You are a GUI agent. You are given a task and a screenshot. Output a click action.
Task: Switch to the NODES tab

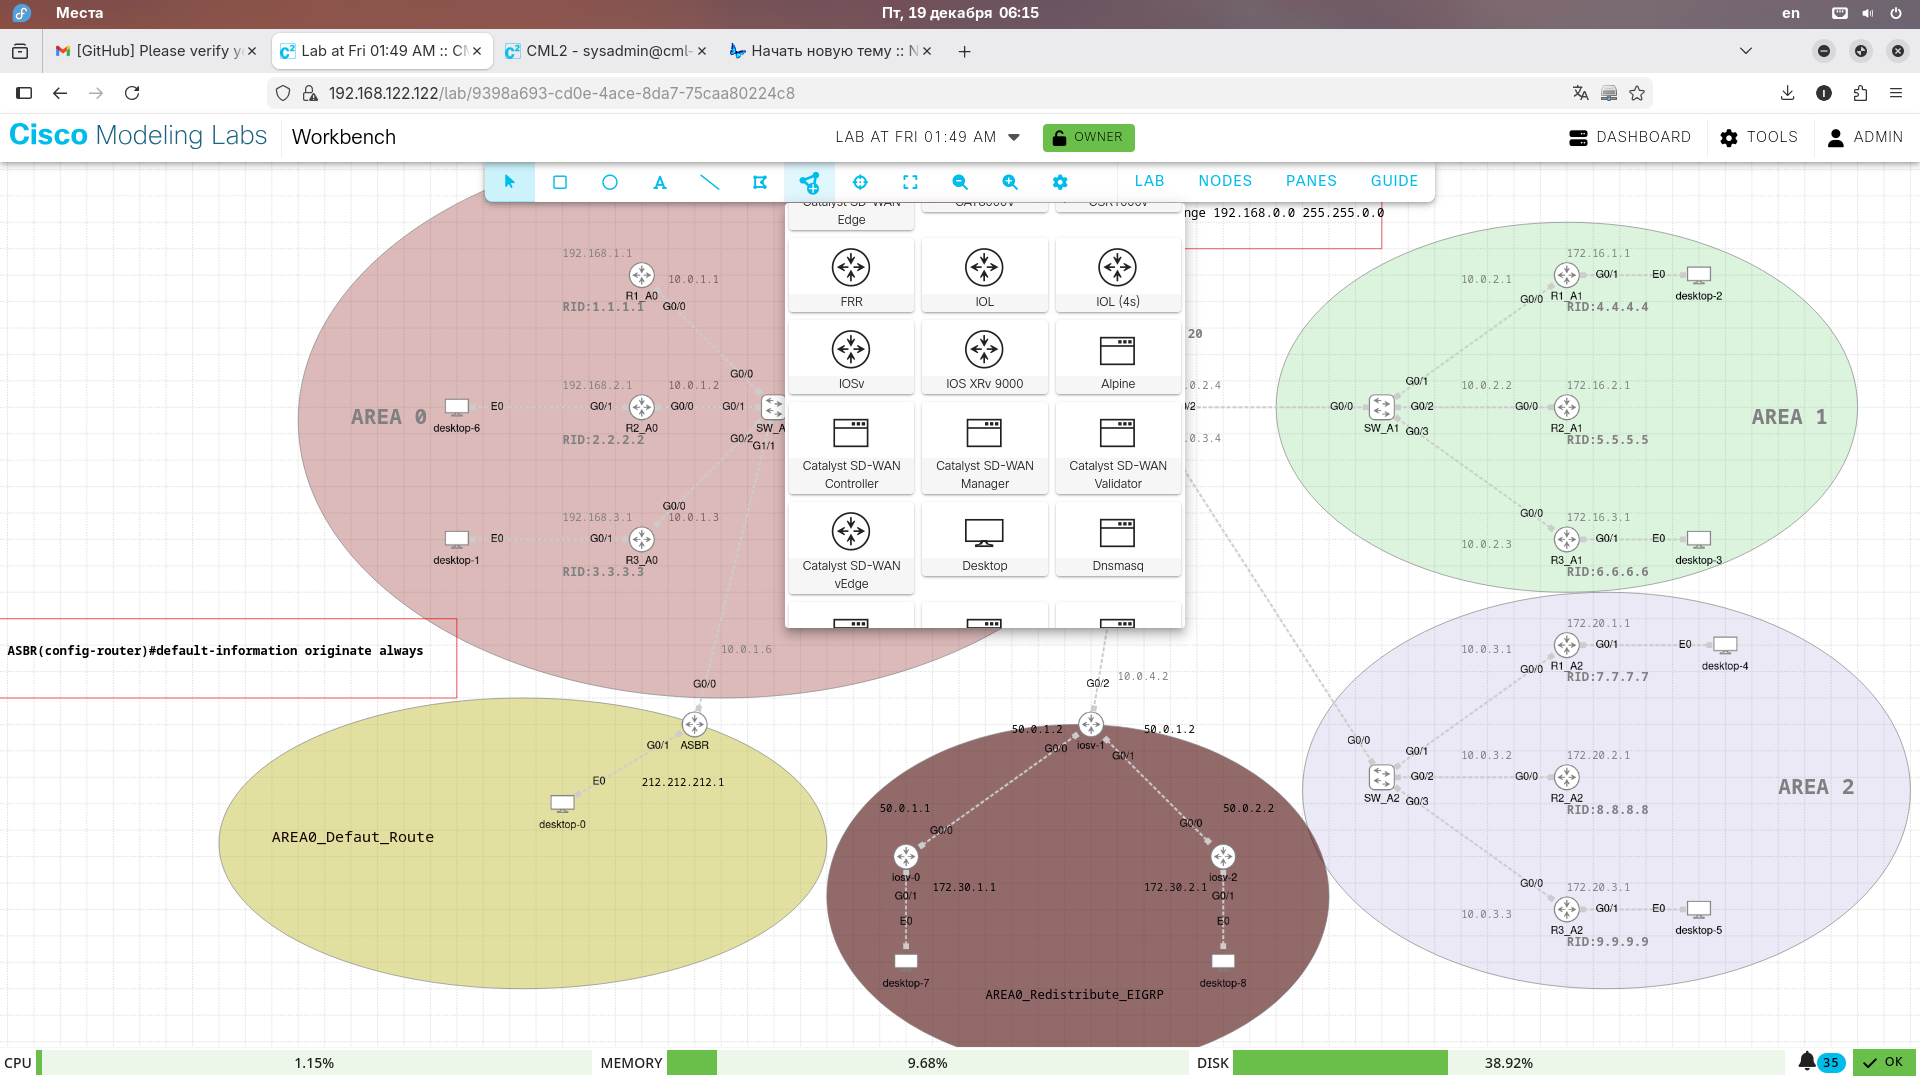coord(1225,181)
